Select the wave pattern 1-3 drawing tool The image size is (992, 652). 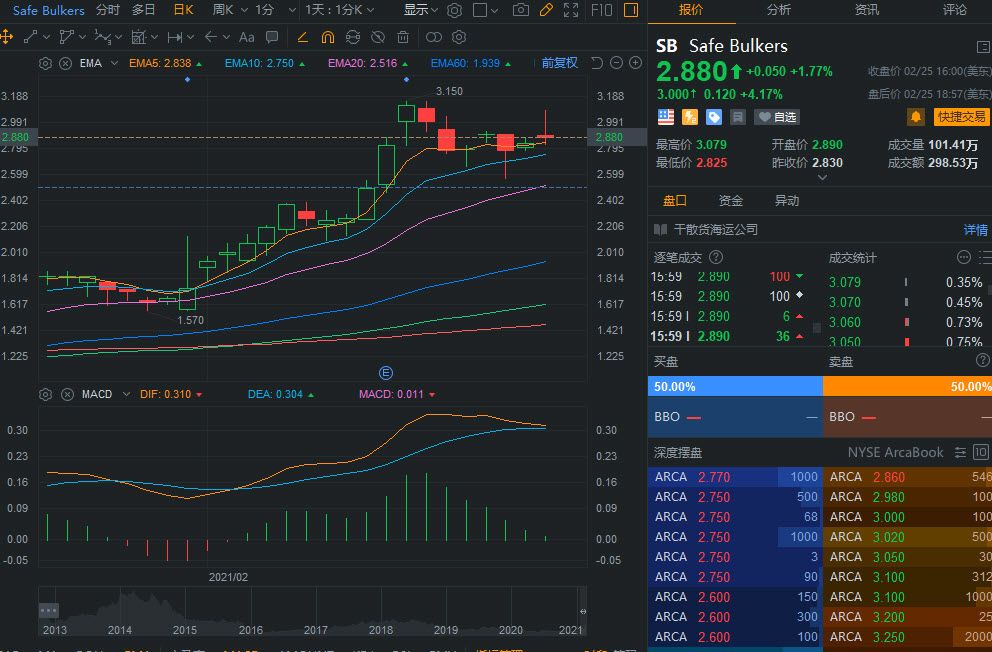[102, 37]
